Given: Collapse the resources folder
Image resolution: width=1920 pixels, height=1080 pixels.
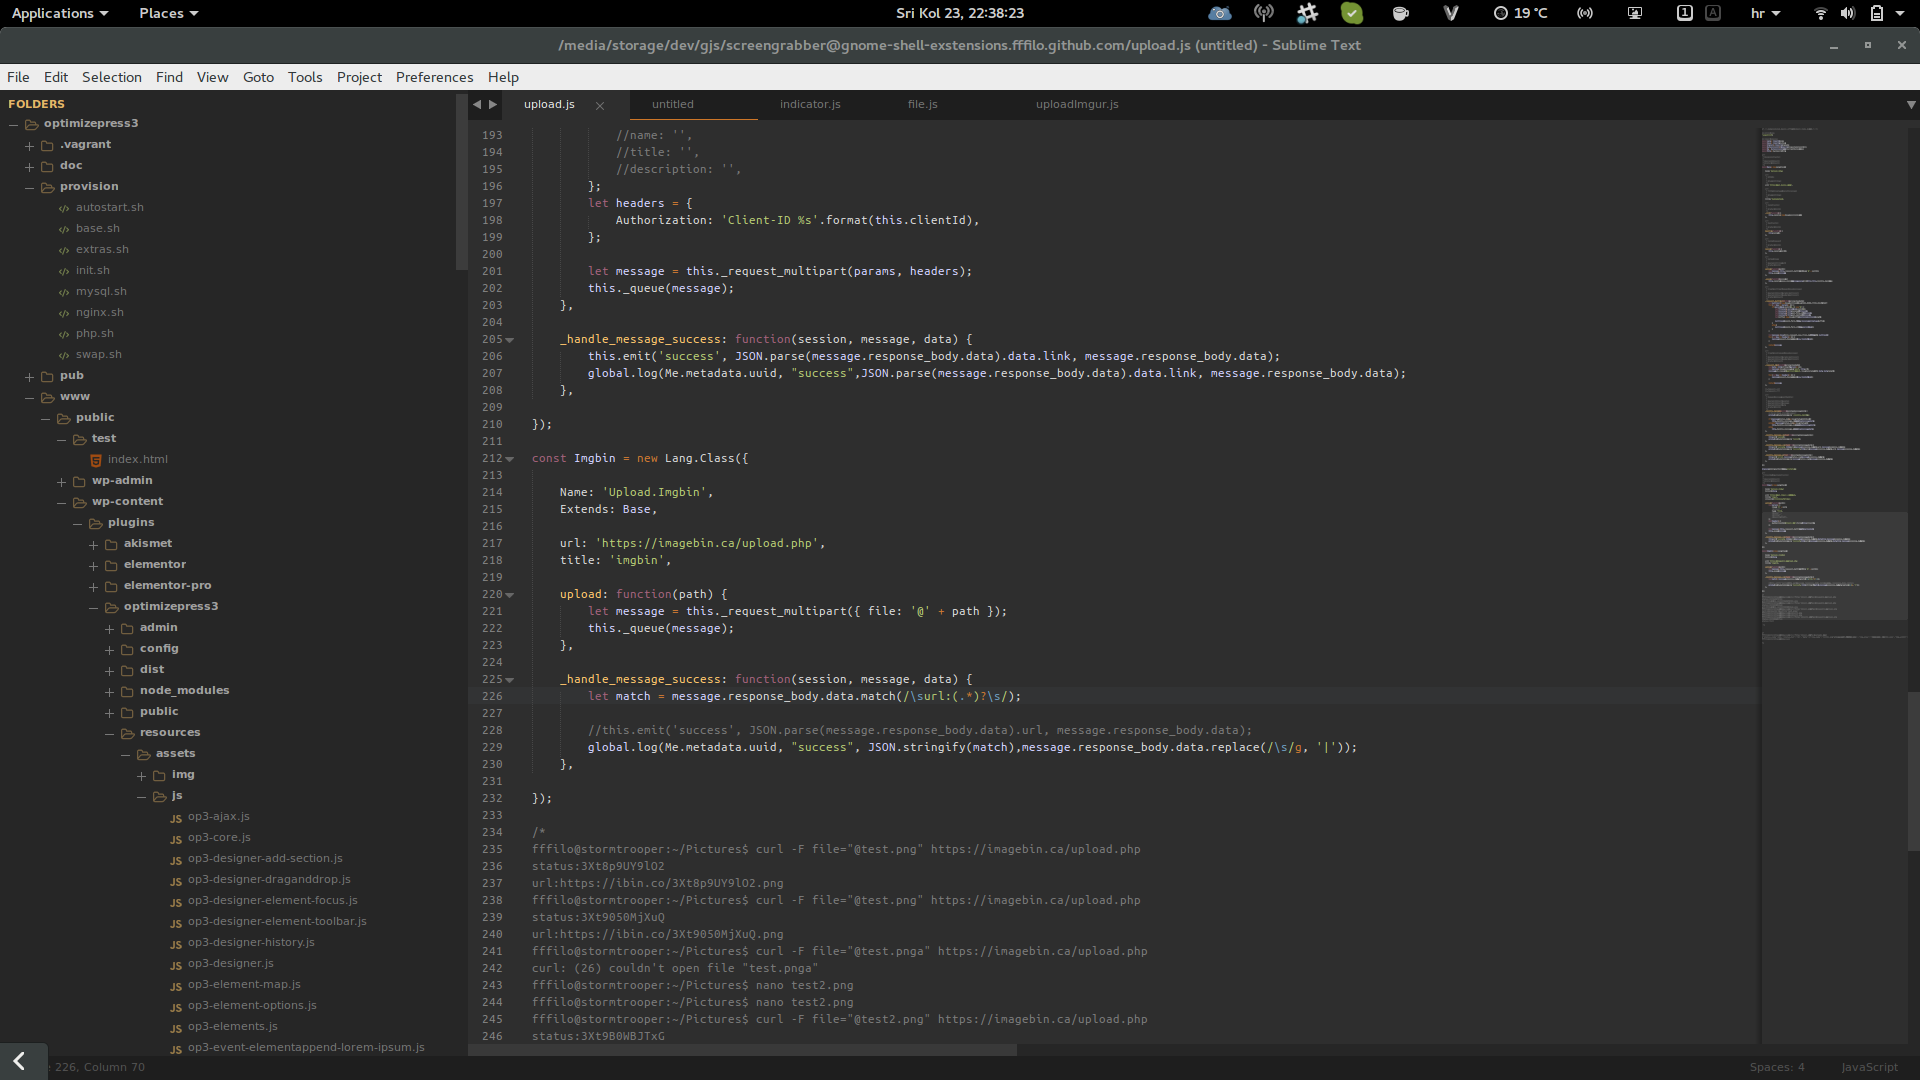Looking at the screenshot, I should tap(109, 733).
